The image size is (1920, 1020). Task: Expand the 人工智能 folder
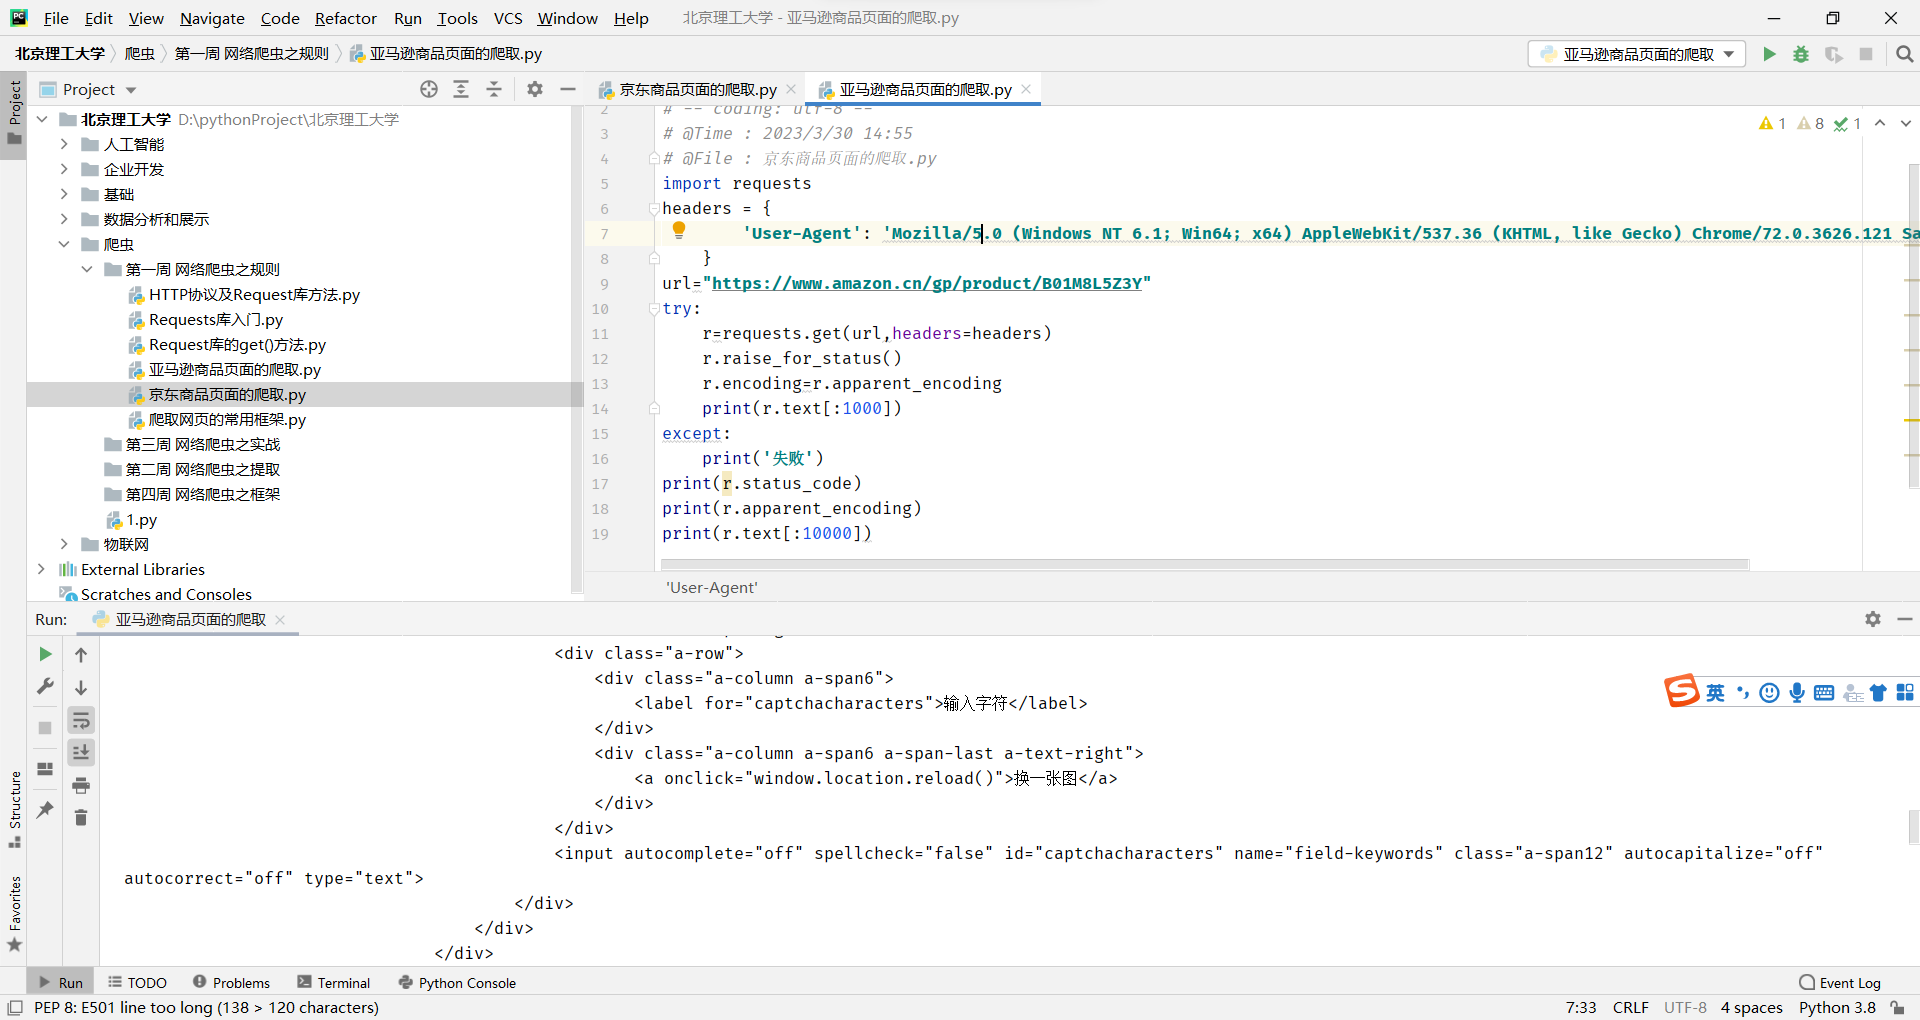pyautogui.click(x=64, y=144)
